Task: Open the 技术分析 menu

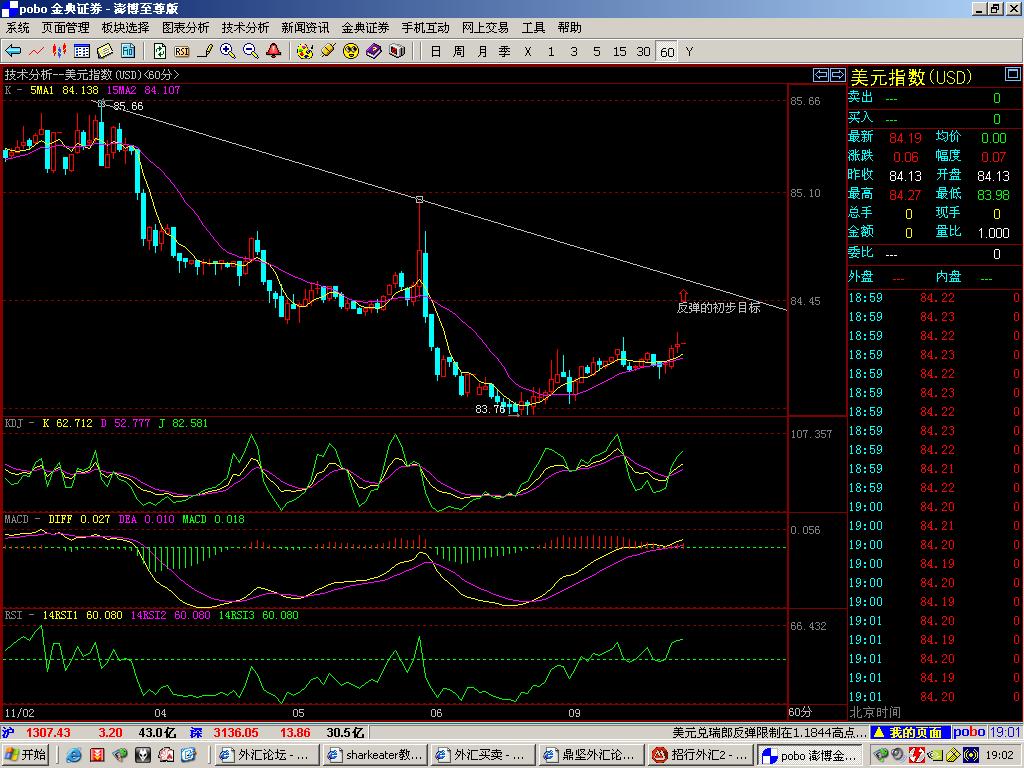Action: (x=245, y=28)
